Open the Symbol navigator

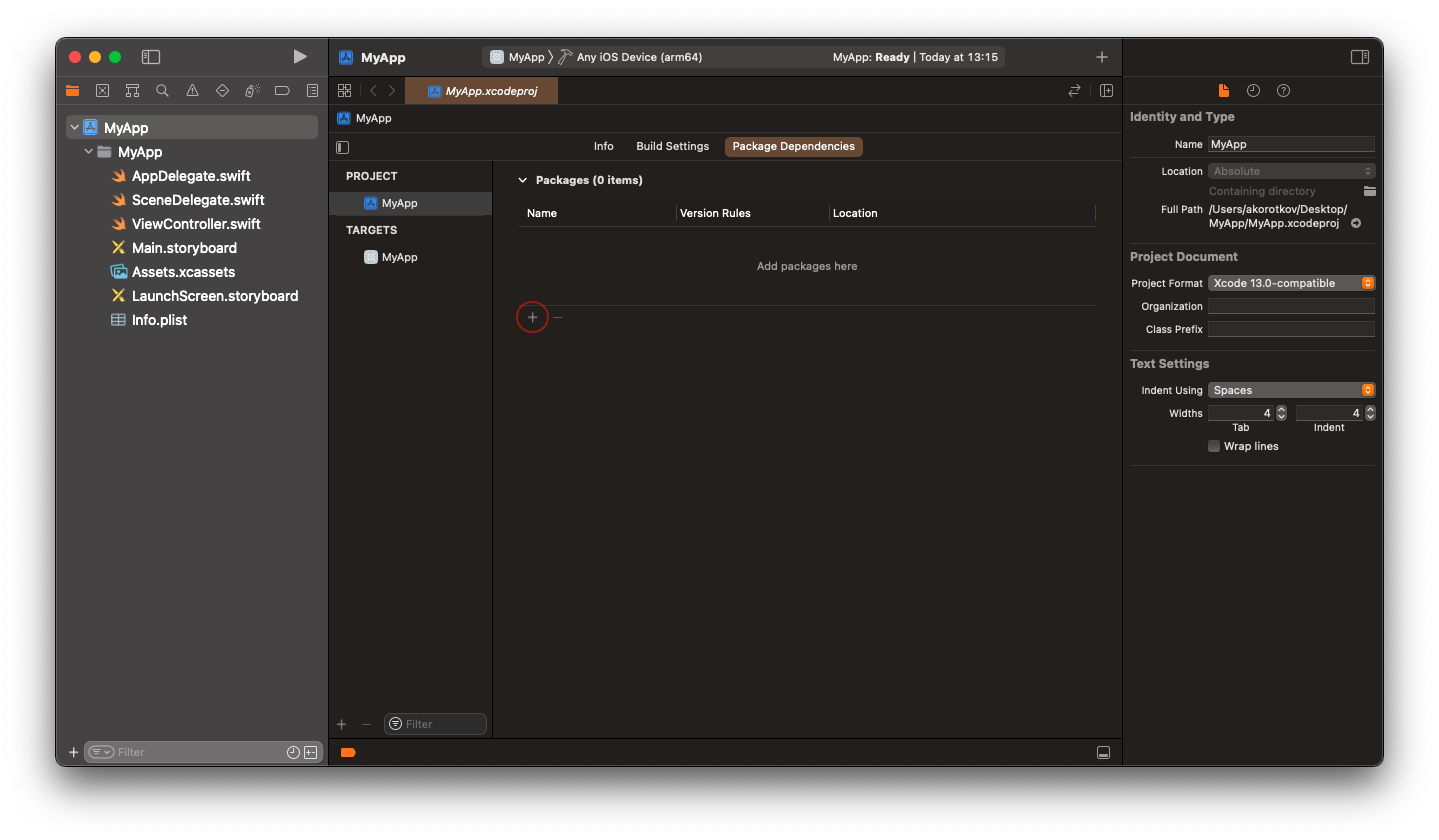pos(132,90)
